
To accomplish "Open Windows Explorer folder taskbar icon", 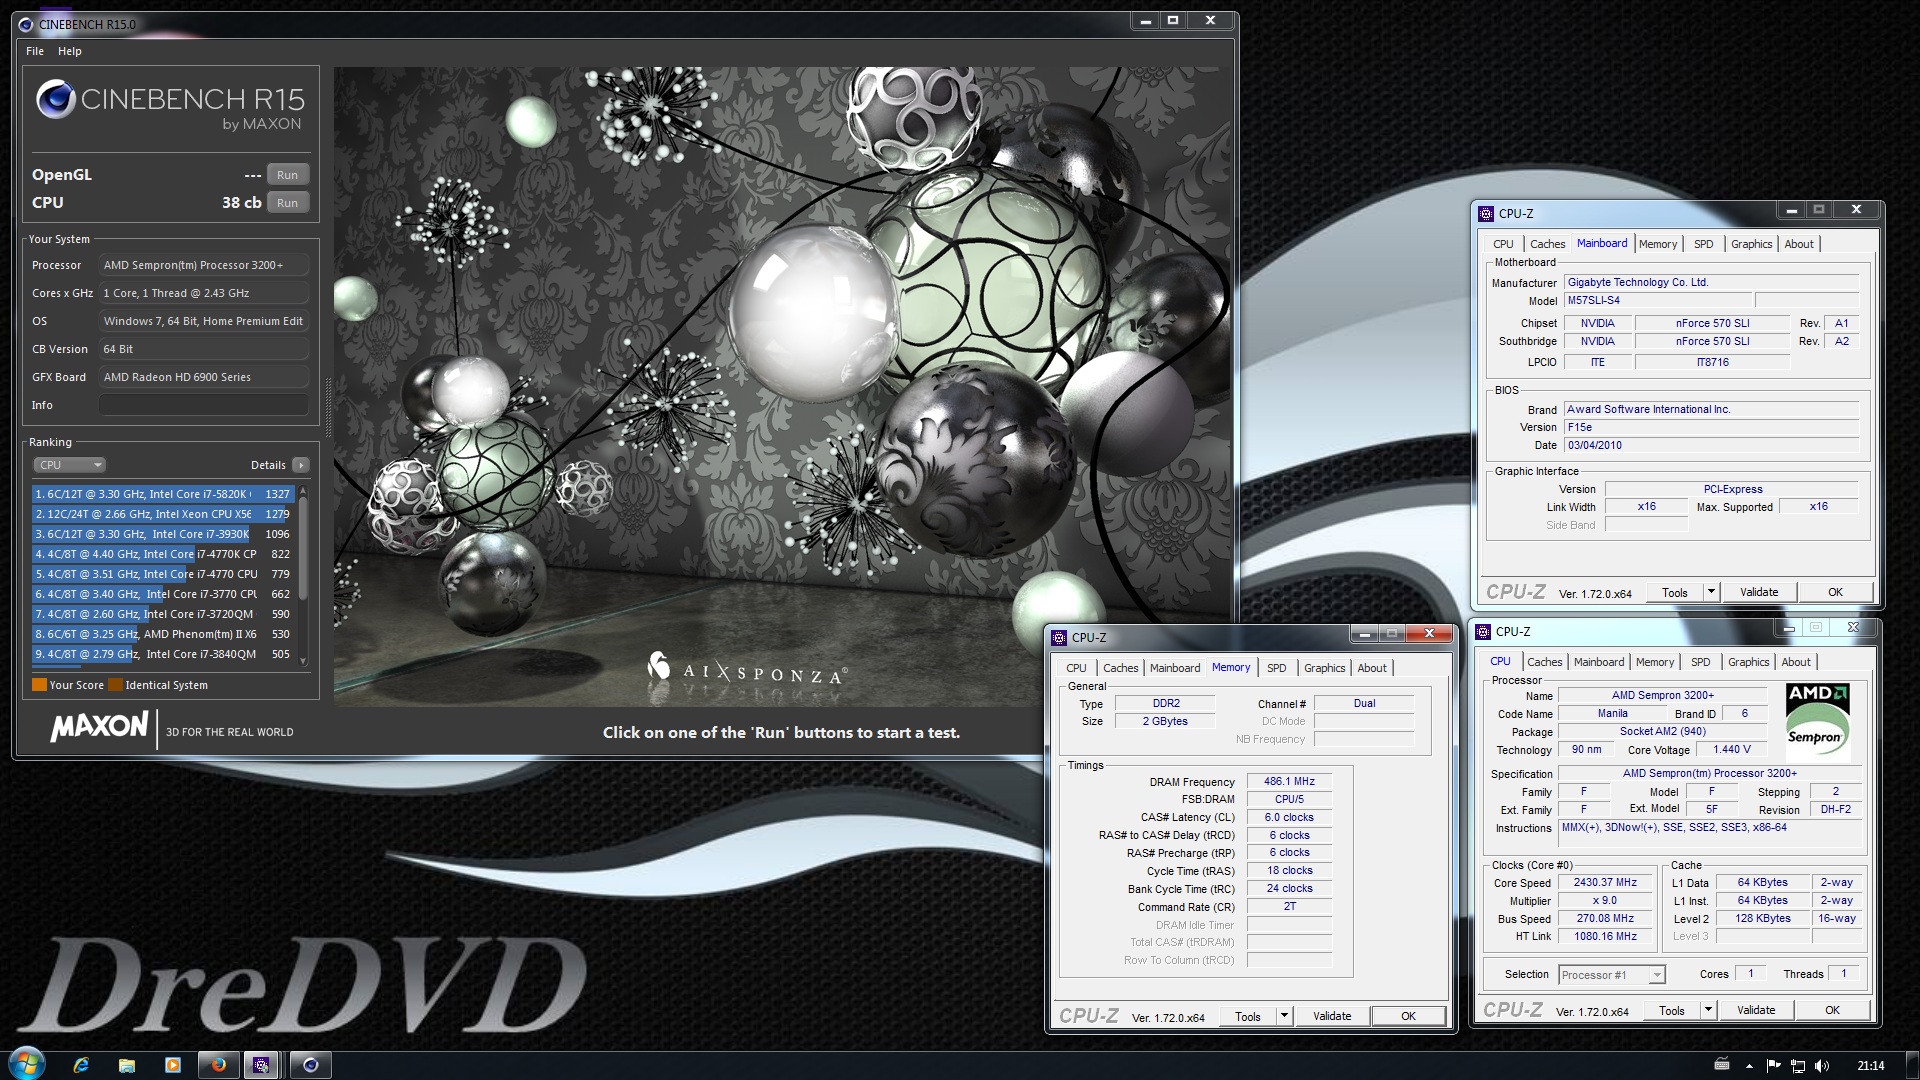I will point(127,1065).
